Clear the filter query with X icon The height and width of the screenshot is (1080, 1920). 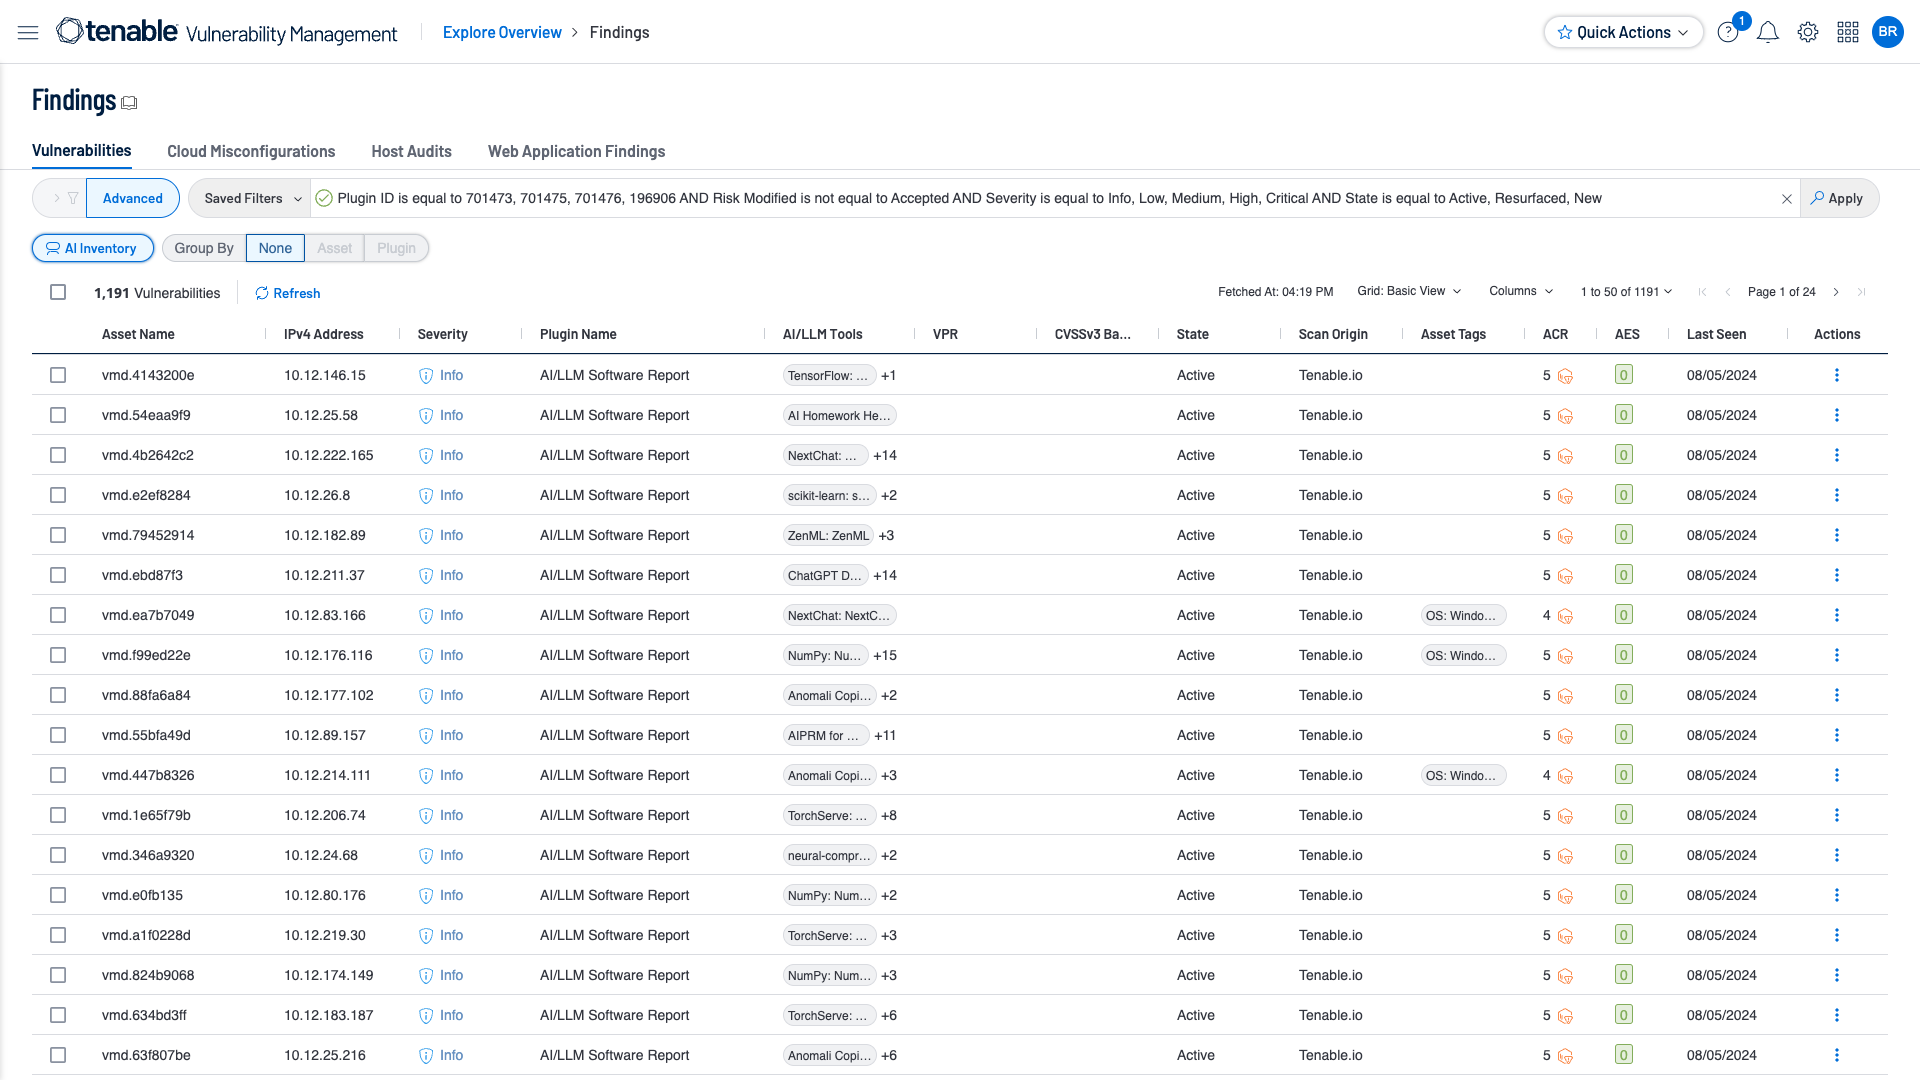tap(1786, 199)
